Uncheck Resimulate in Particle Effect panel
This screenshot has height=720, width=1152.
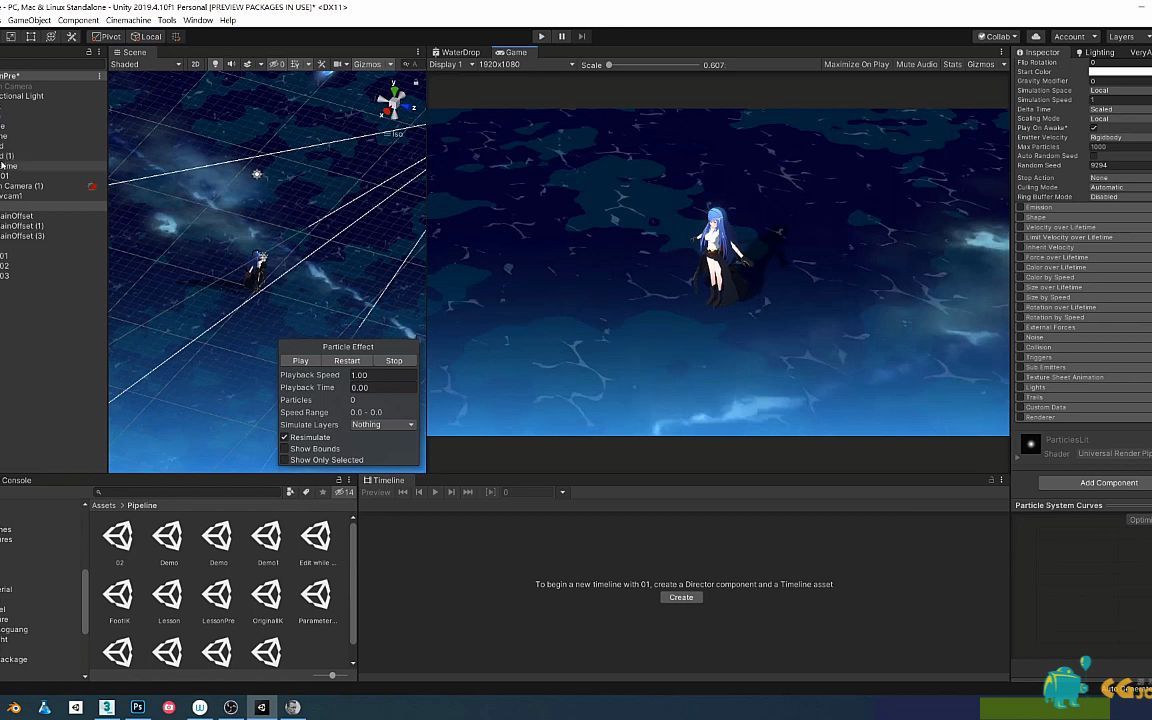(285, 437)
